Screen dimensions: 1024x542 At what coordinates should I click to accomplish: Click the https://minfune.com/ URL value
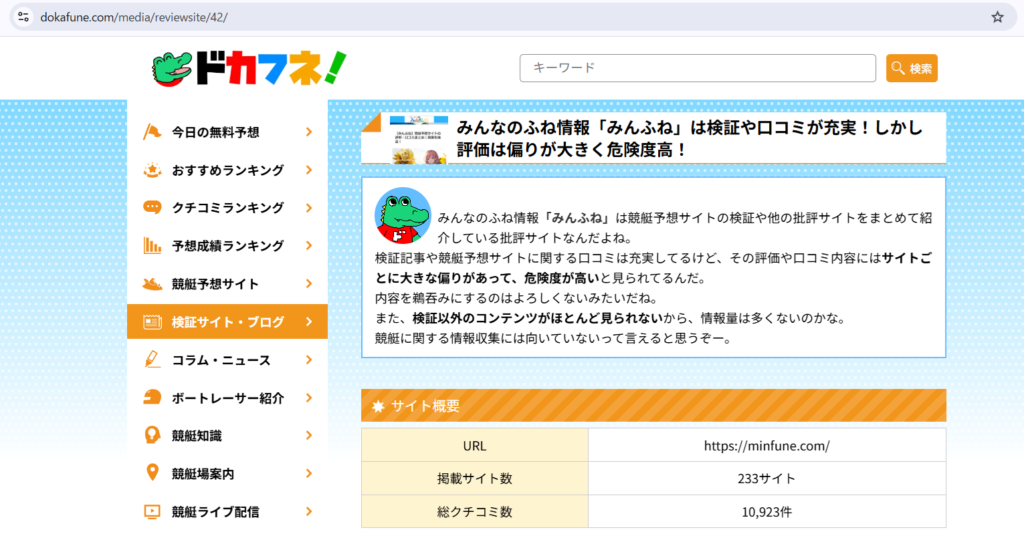pos(767,446)
